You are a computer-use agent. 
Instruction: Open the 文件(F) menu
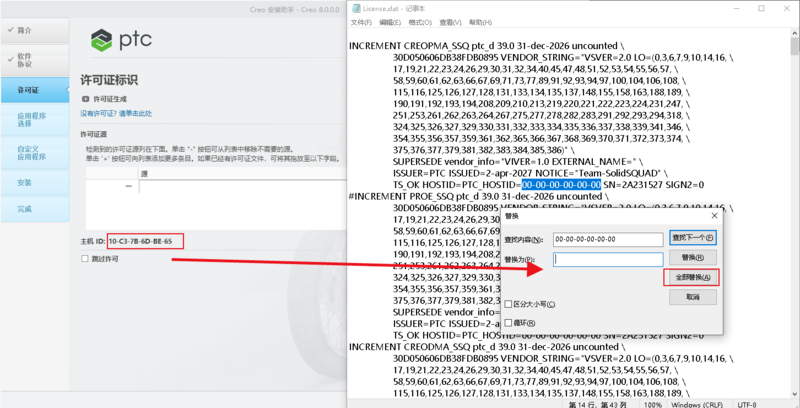(361, 21)
